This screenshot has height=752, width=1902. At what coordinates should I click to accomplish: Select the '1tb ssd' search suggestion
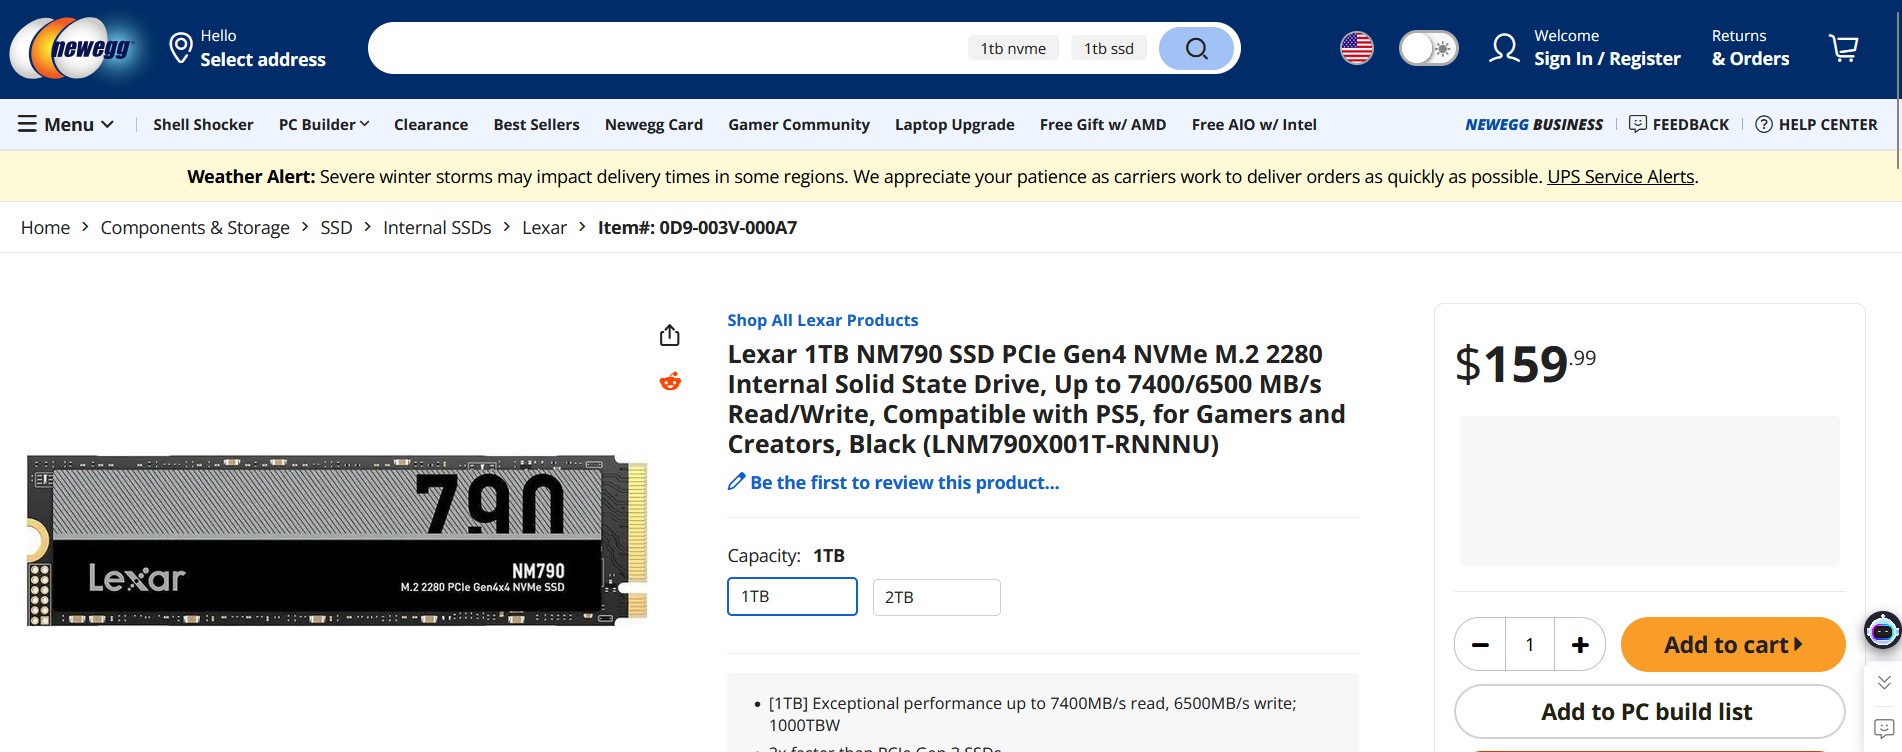pos(1109,48)
